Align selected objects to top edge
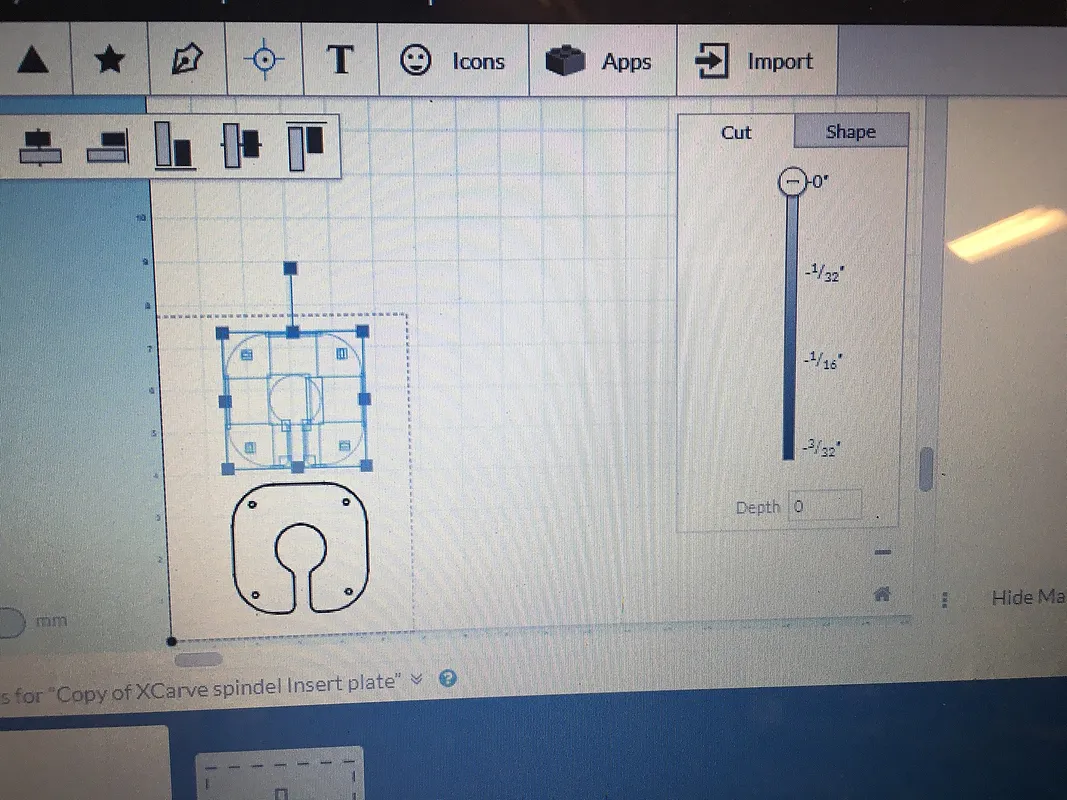Screen dimensions: 1067x800 (x=307, y=146)
